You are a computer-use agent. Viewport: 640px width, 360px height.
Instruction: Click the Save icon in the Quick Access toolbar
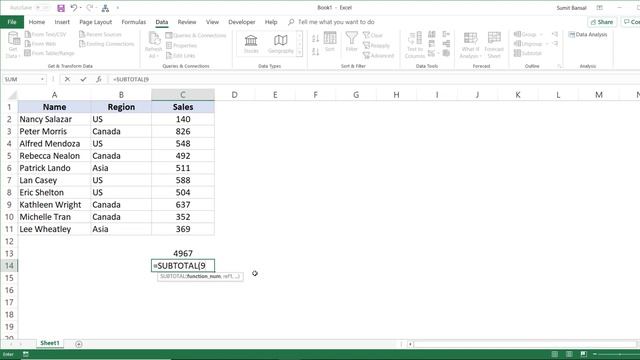click(61, 8)
